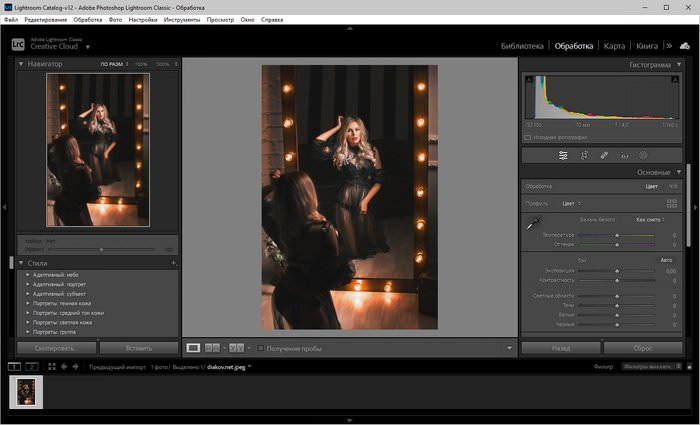This screenshot has height=425, width=700.
Task: Add new preset with plus icon
Action: 174,263
